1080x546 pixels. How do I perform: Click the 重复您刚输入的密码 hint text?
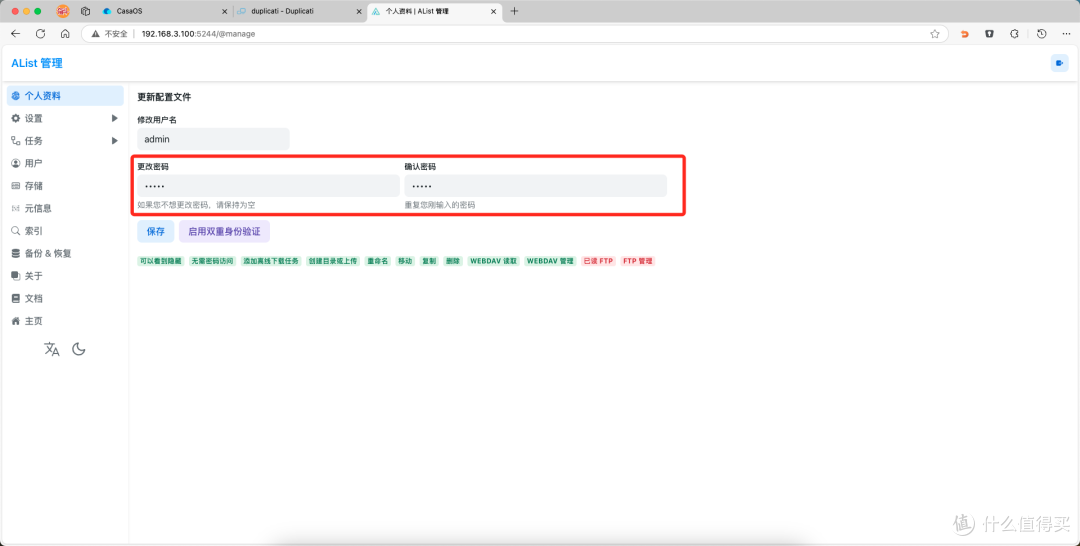[x=439, y=205]
